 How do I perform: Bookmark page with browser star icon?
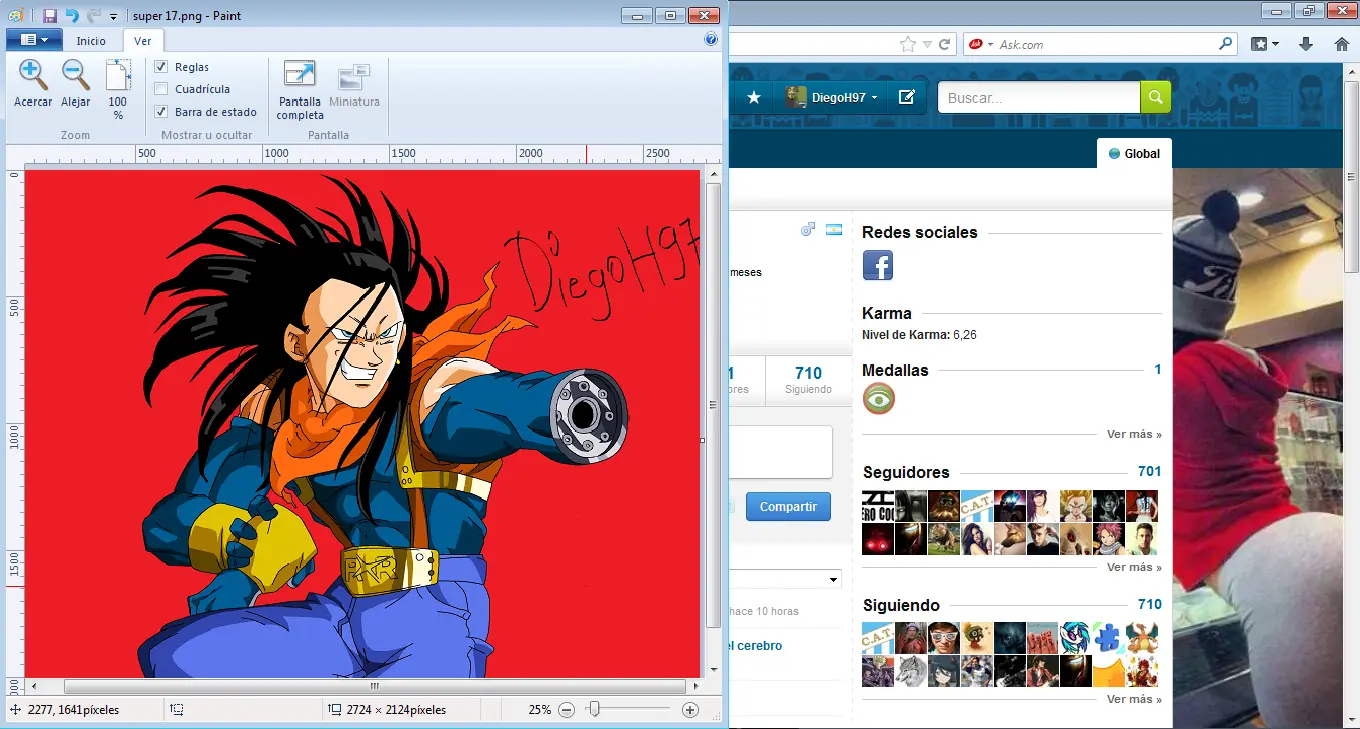[907, 44]
